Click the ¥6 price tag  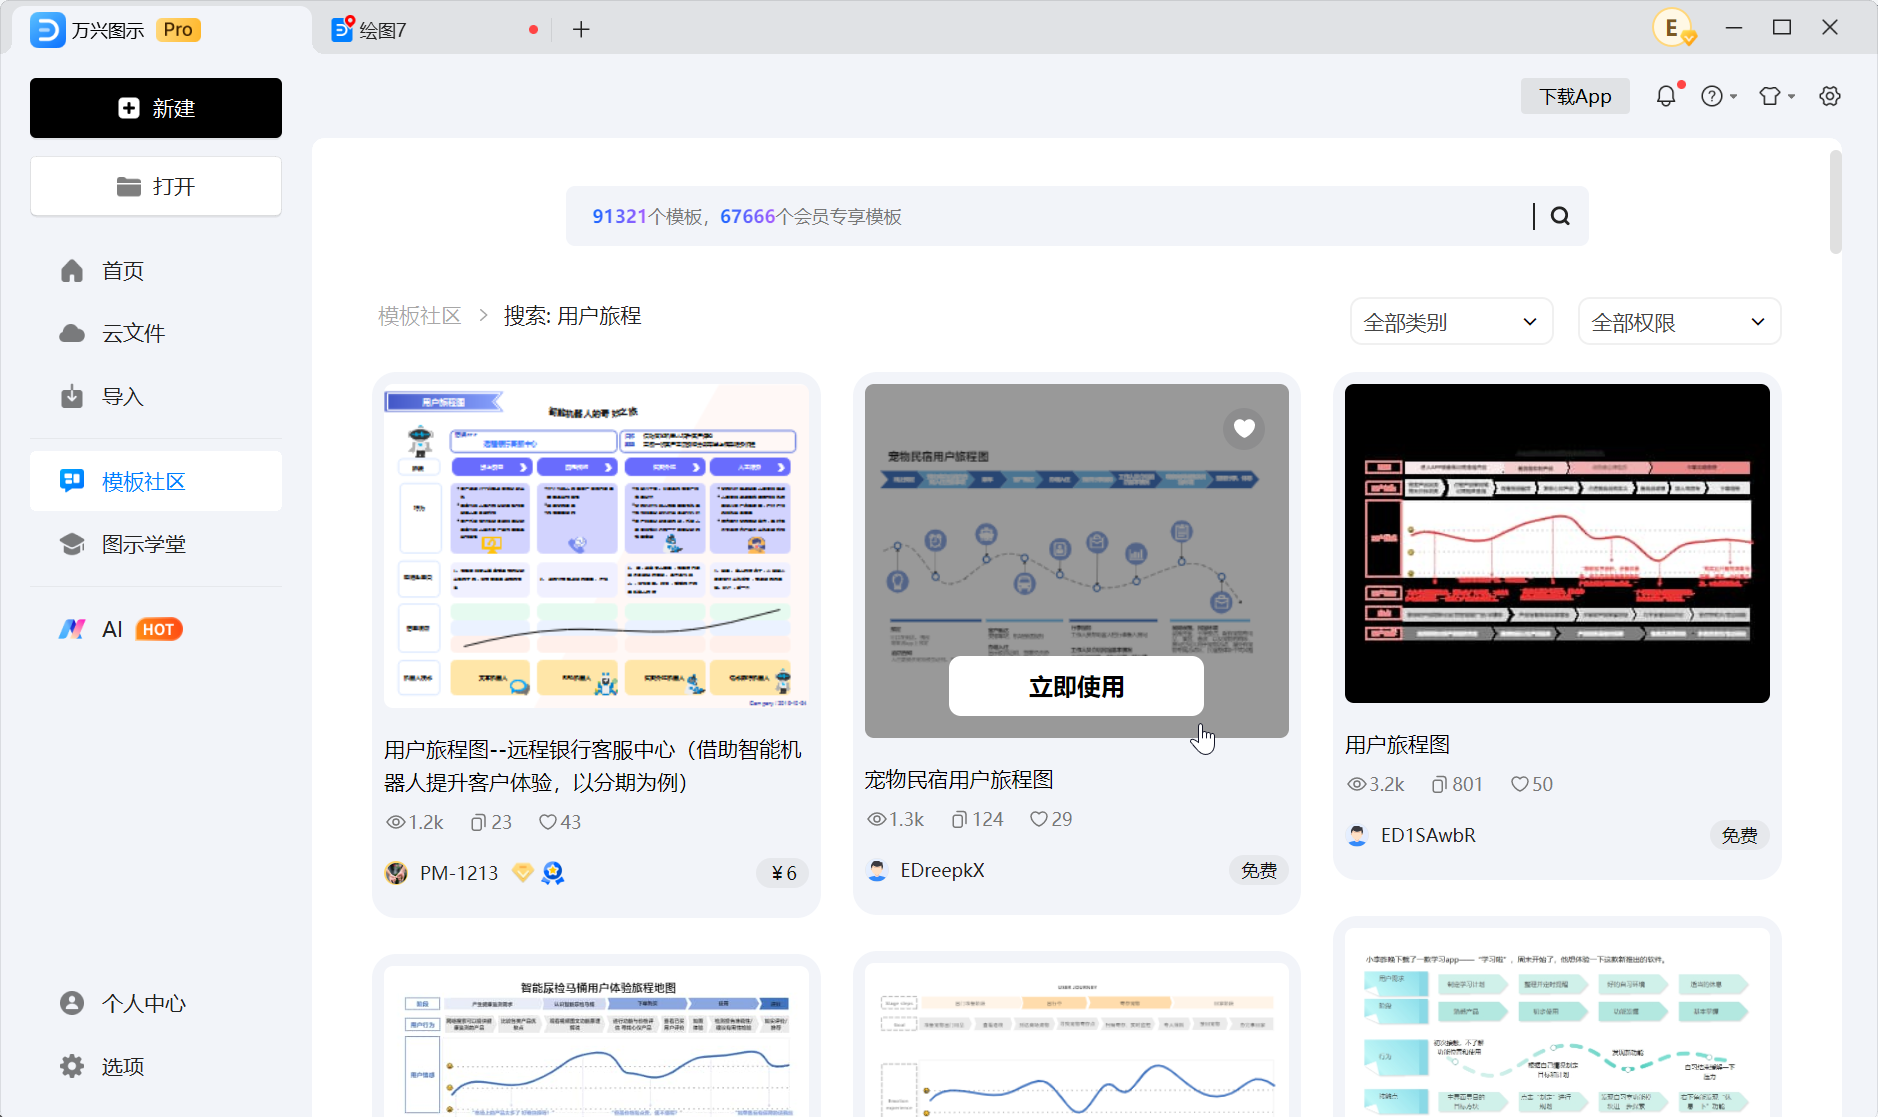784,873
